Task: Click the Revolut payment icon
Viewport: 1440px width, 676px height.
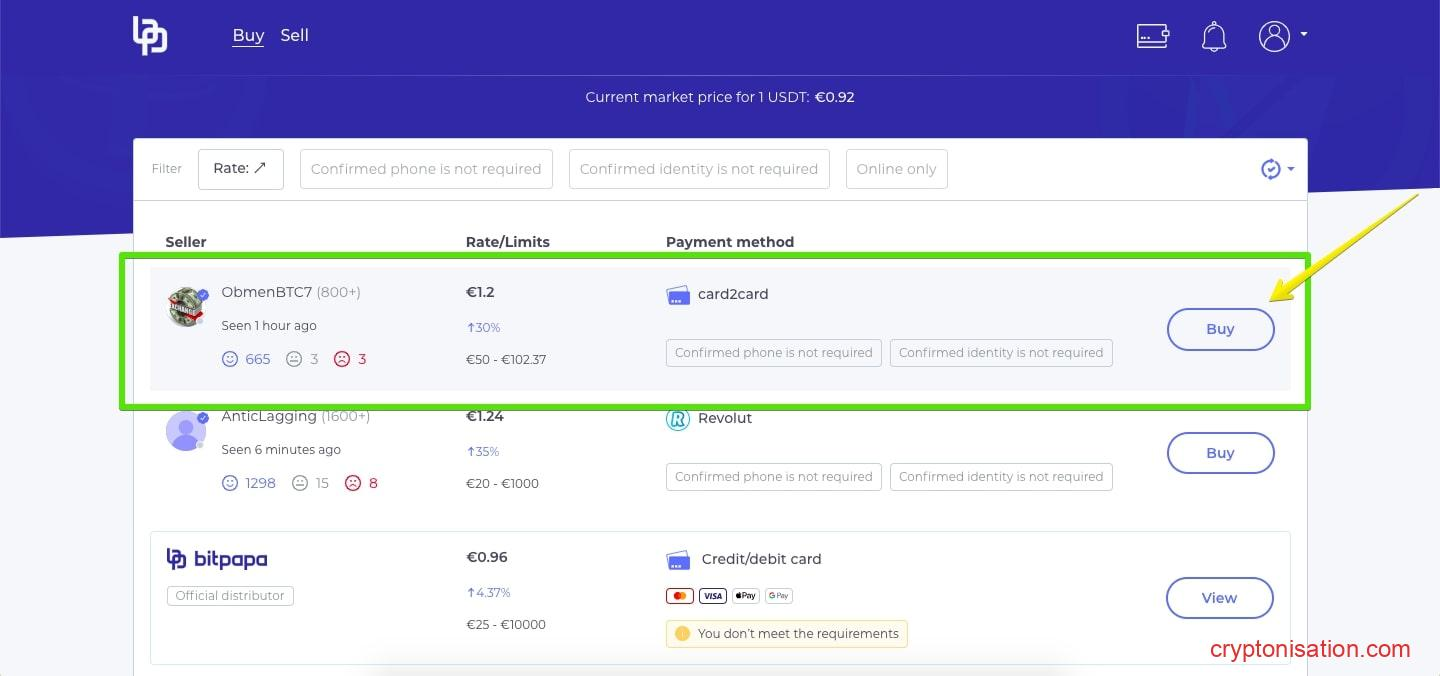Action: [678, 419]
